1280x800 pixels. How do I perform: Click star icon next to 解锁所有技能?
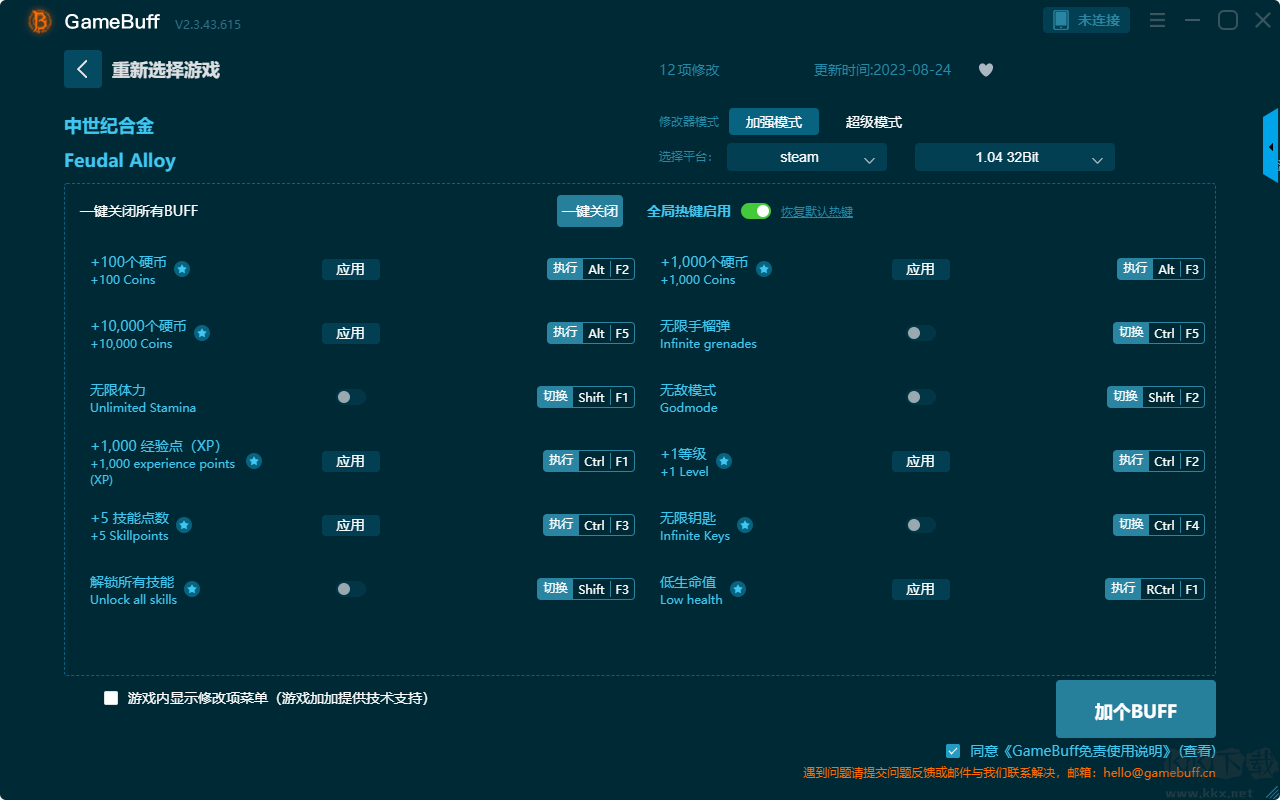click(x=192, y=589)
